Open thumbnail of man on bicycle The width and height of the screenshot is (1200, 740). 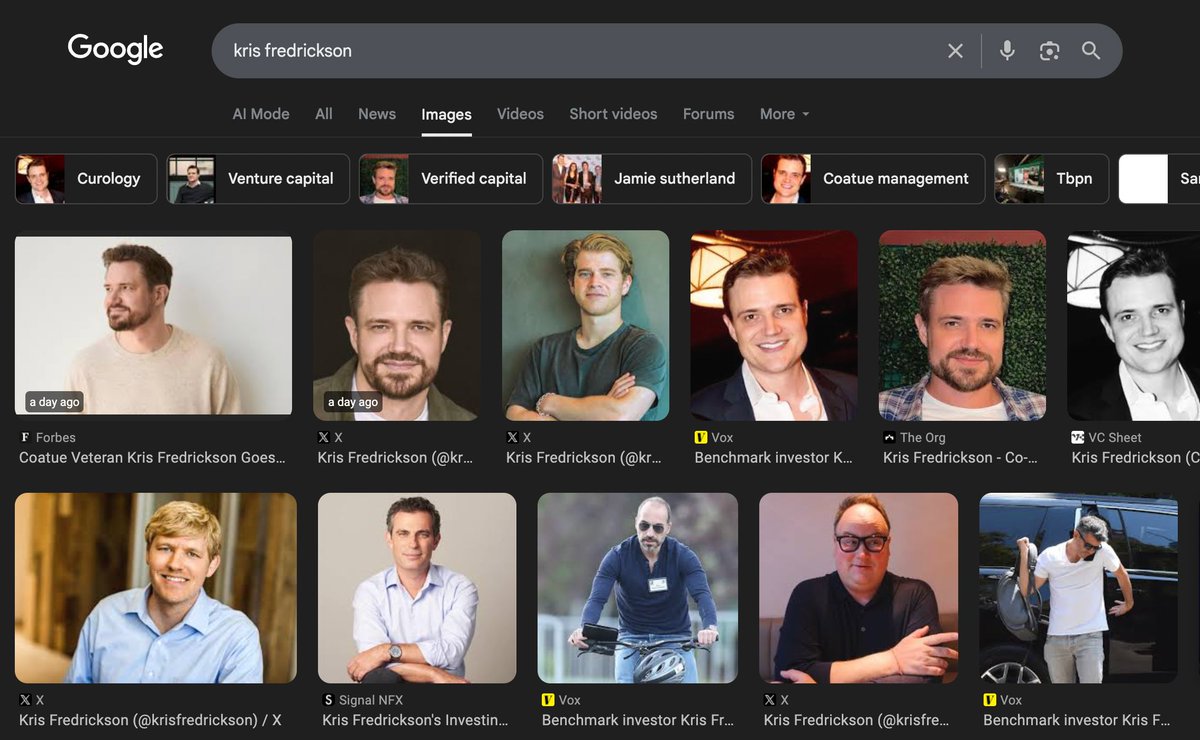click(638, 588)
